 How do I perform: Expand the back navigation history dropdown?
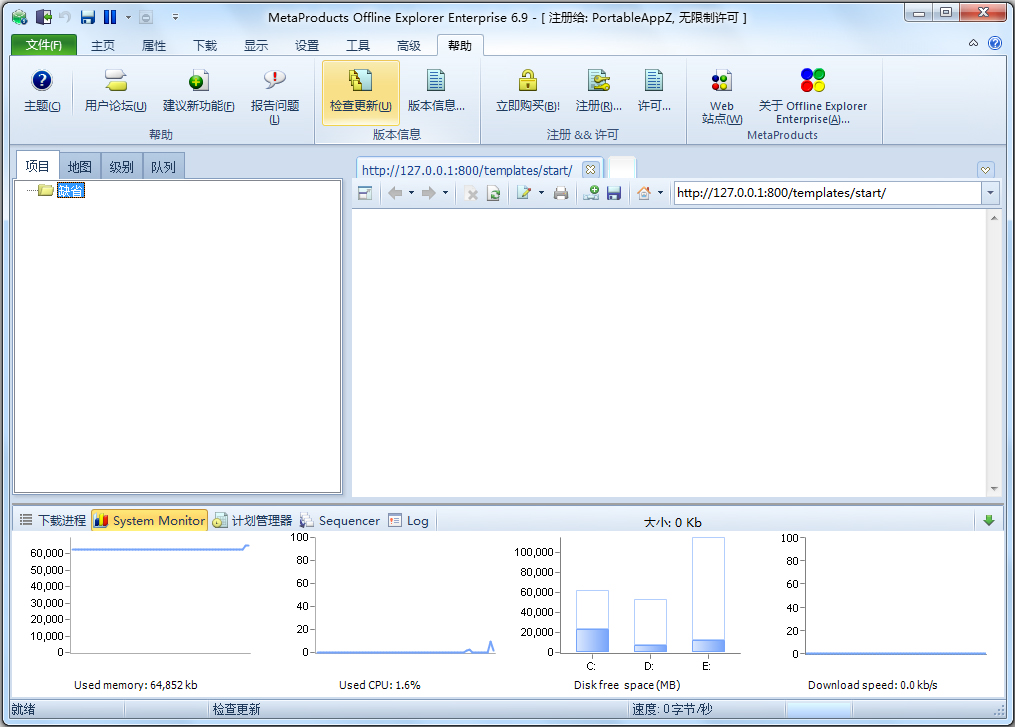[x=411, y=193]
